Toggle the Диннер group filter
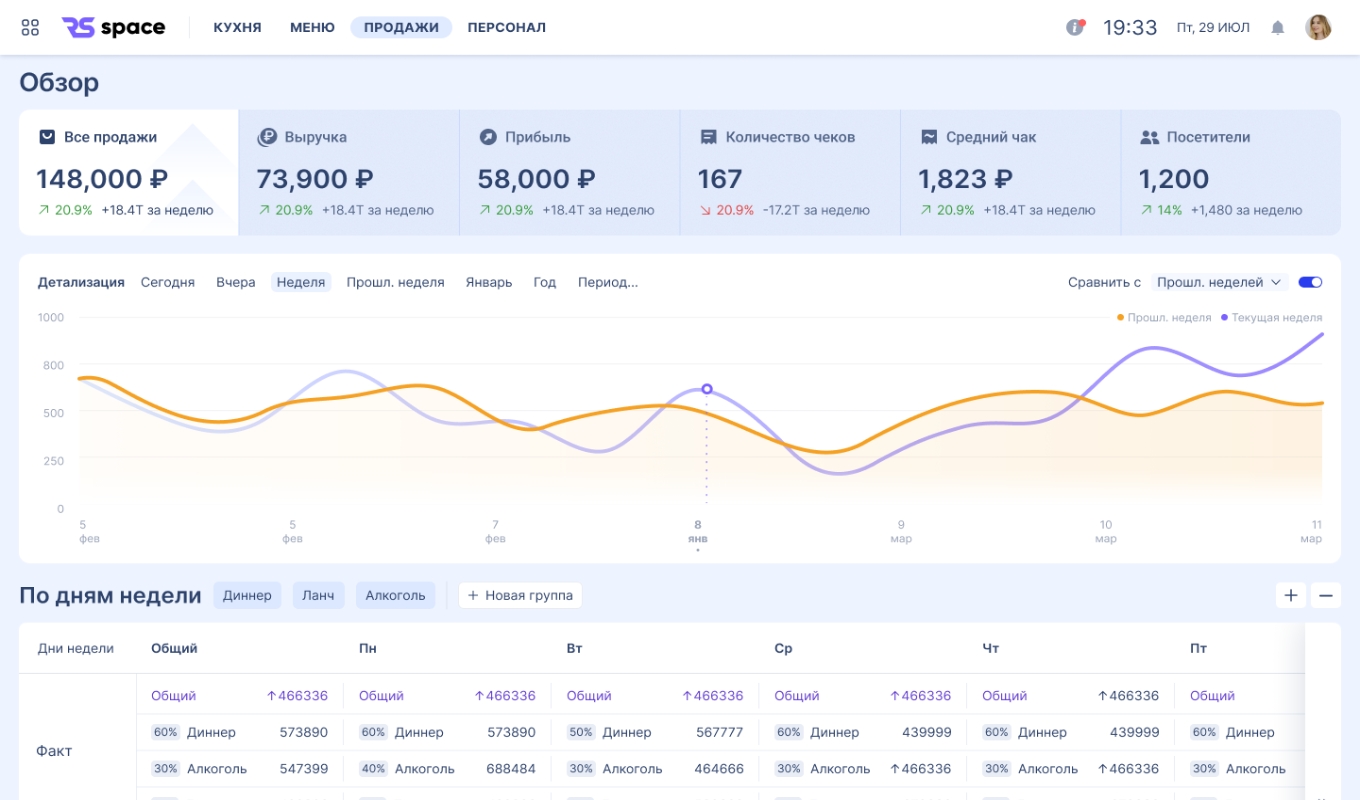The image size is (1360, 800). pyautogui.click(x=247, y=595)
